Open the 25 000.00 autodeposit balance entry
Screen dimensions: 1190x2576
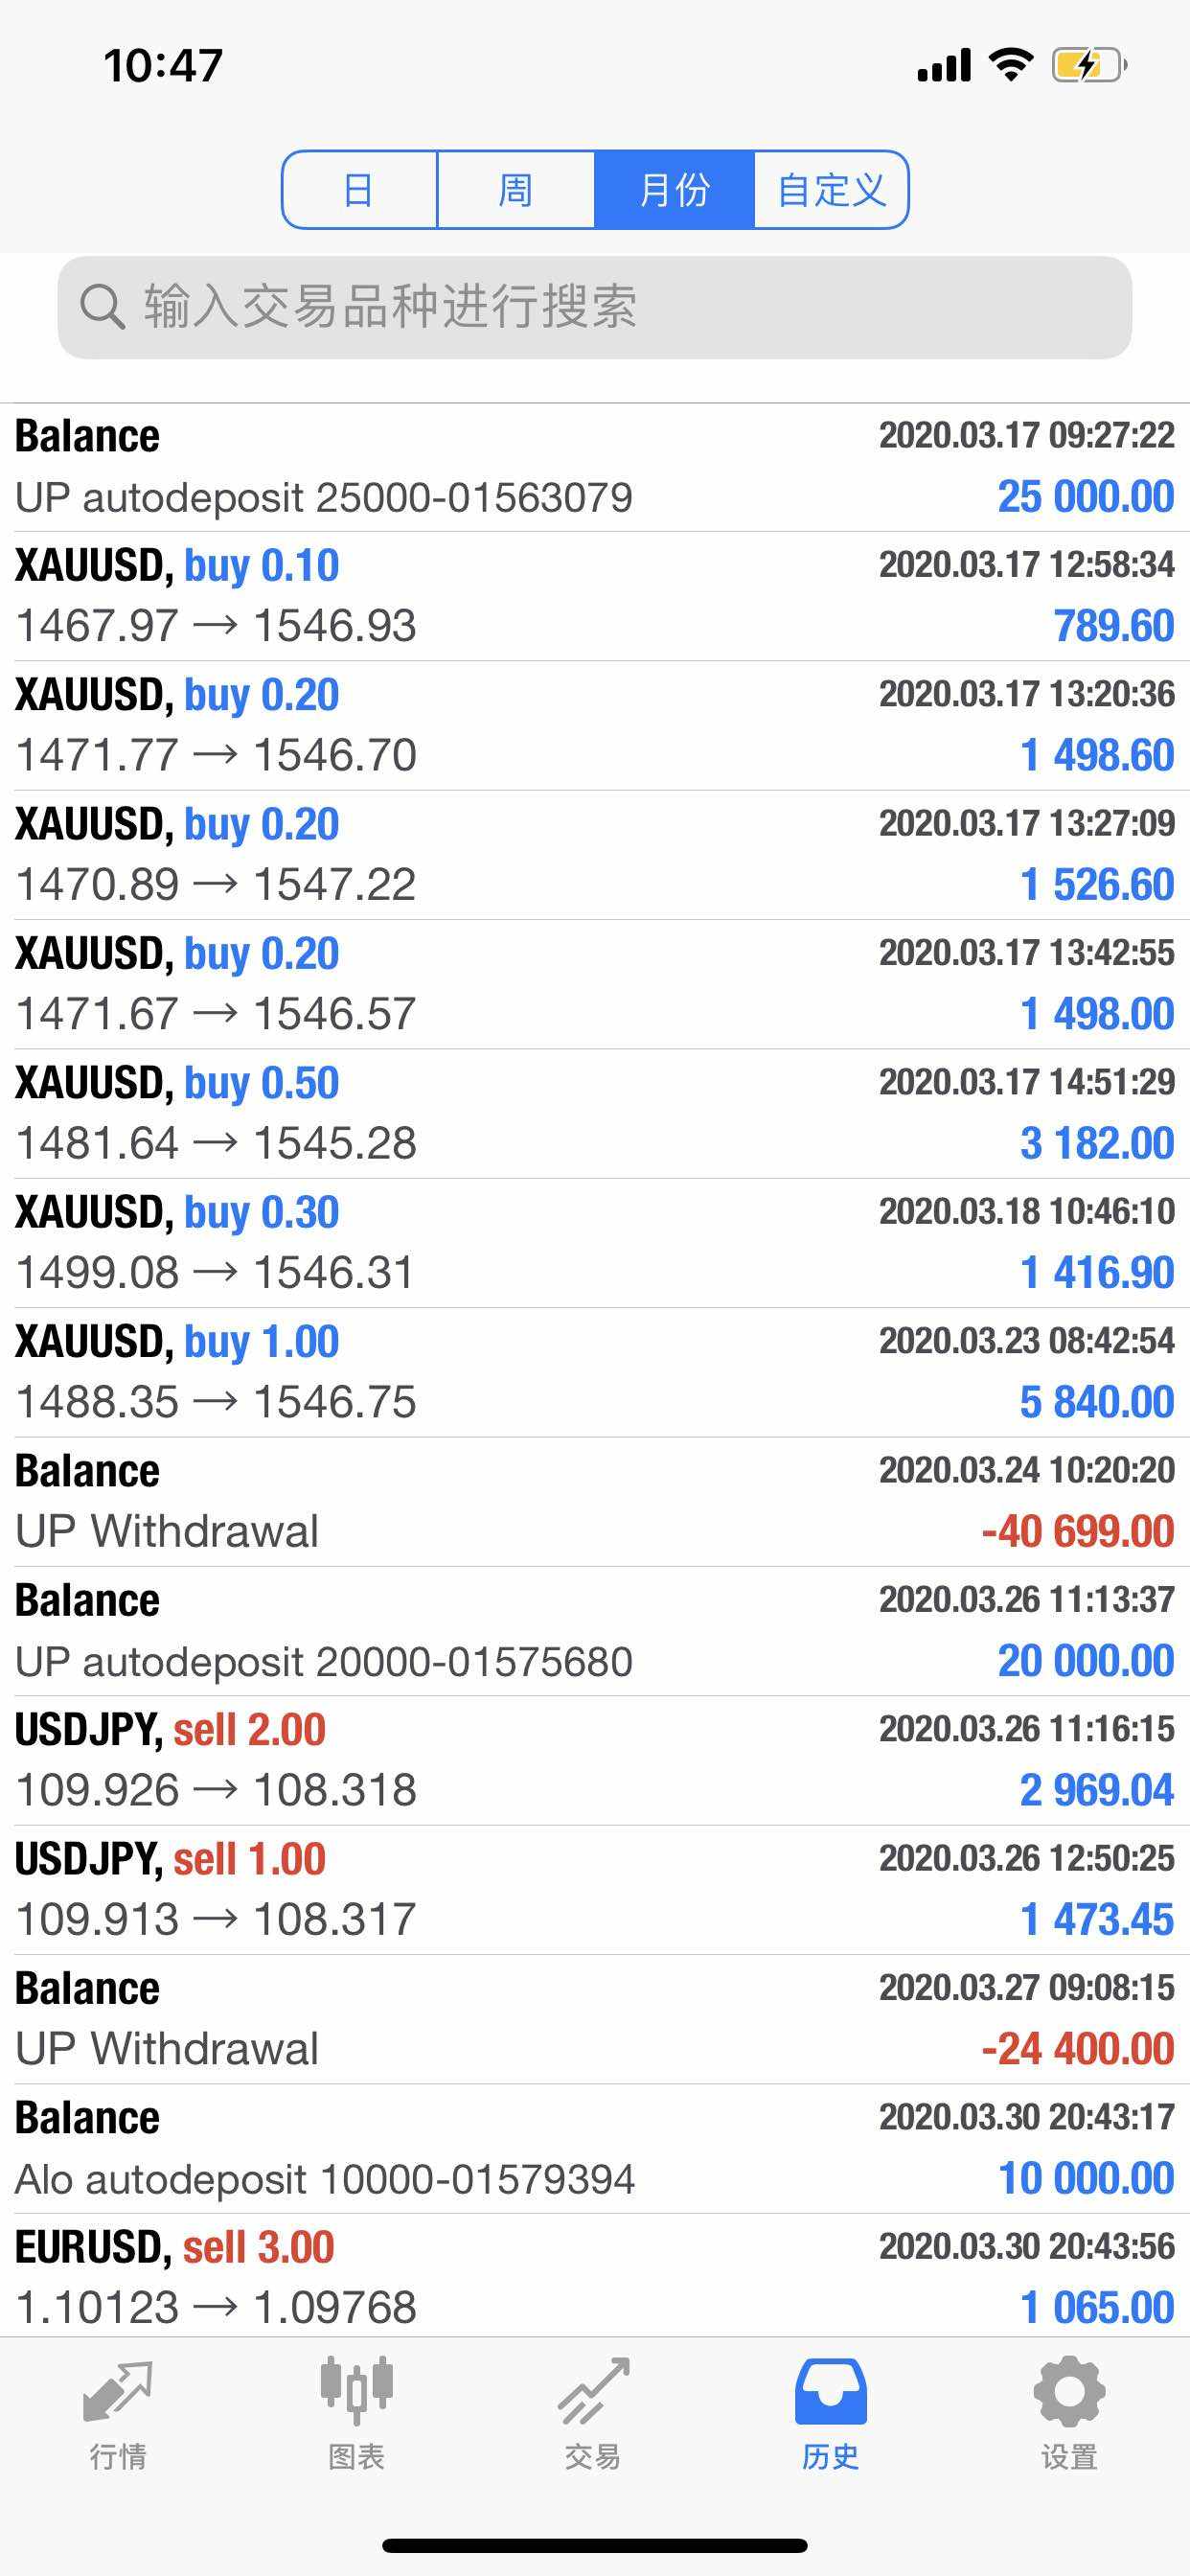pyautogui.click(x=595, y=467)
